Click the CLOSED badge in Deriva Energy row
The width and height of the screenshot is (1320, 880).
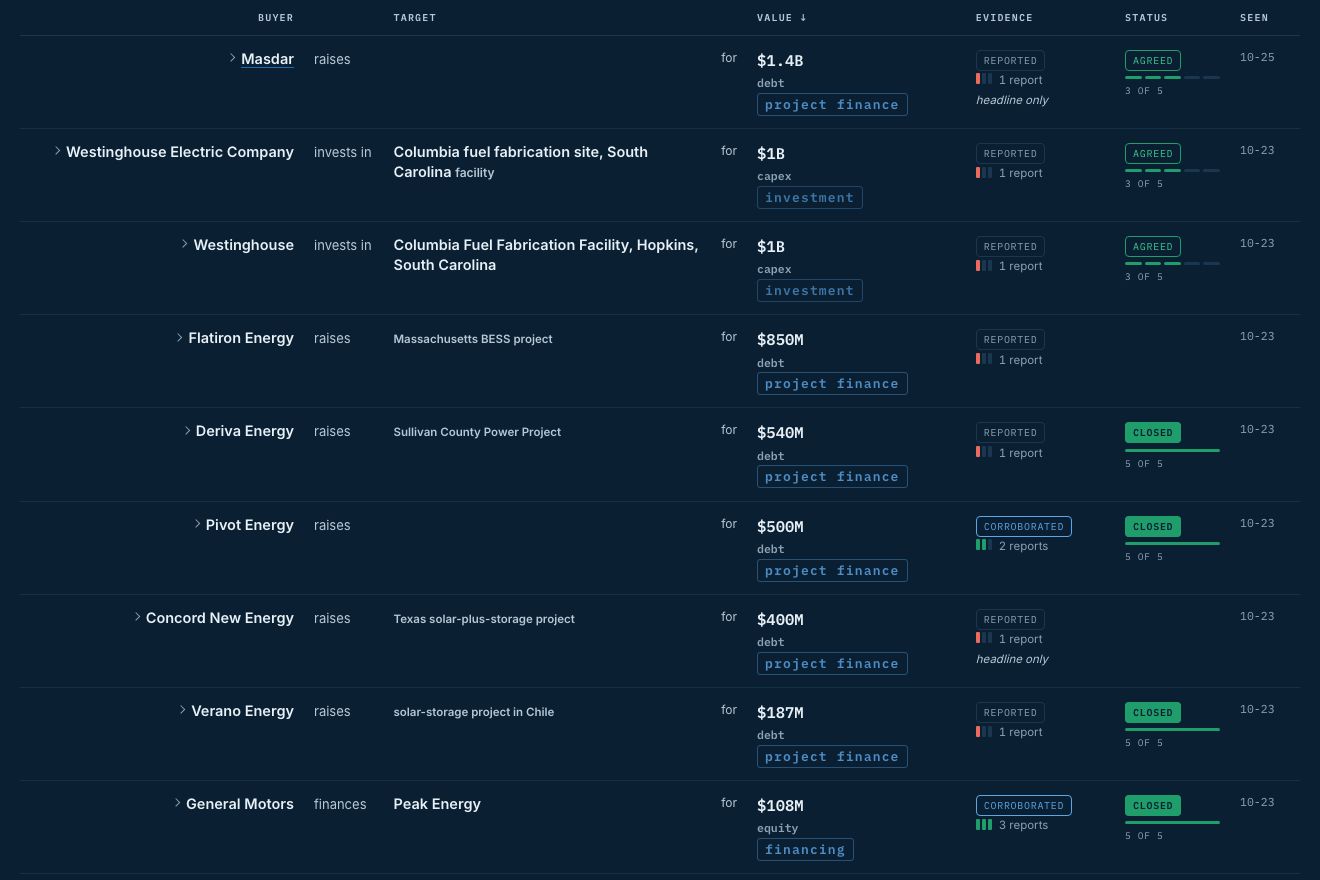pyautogui.click(x=1153, y=433)
